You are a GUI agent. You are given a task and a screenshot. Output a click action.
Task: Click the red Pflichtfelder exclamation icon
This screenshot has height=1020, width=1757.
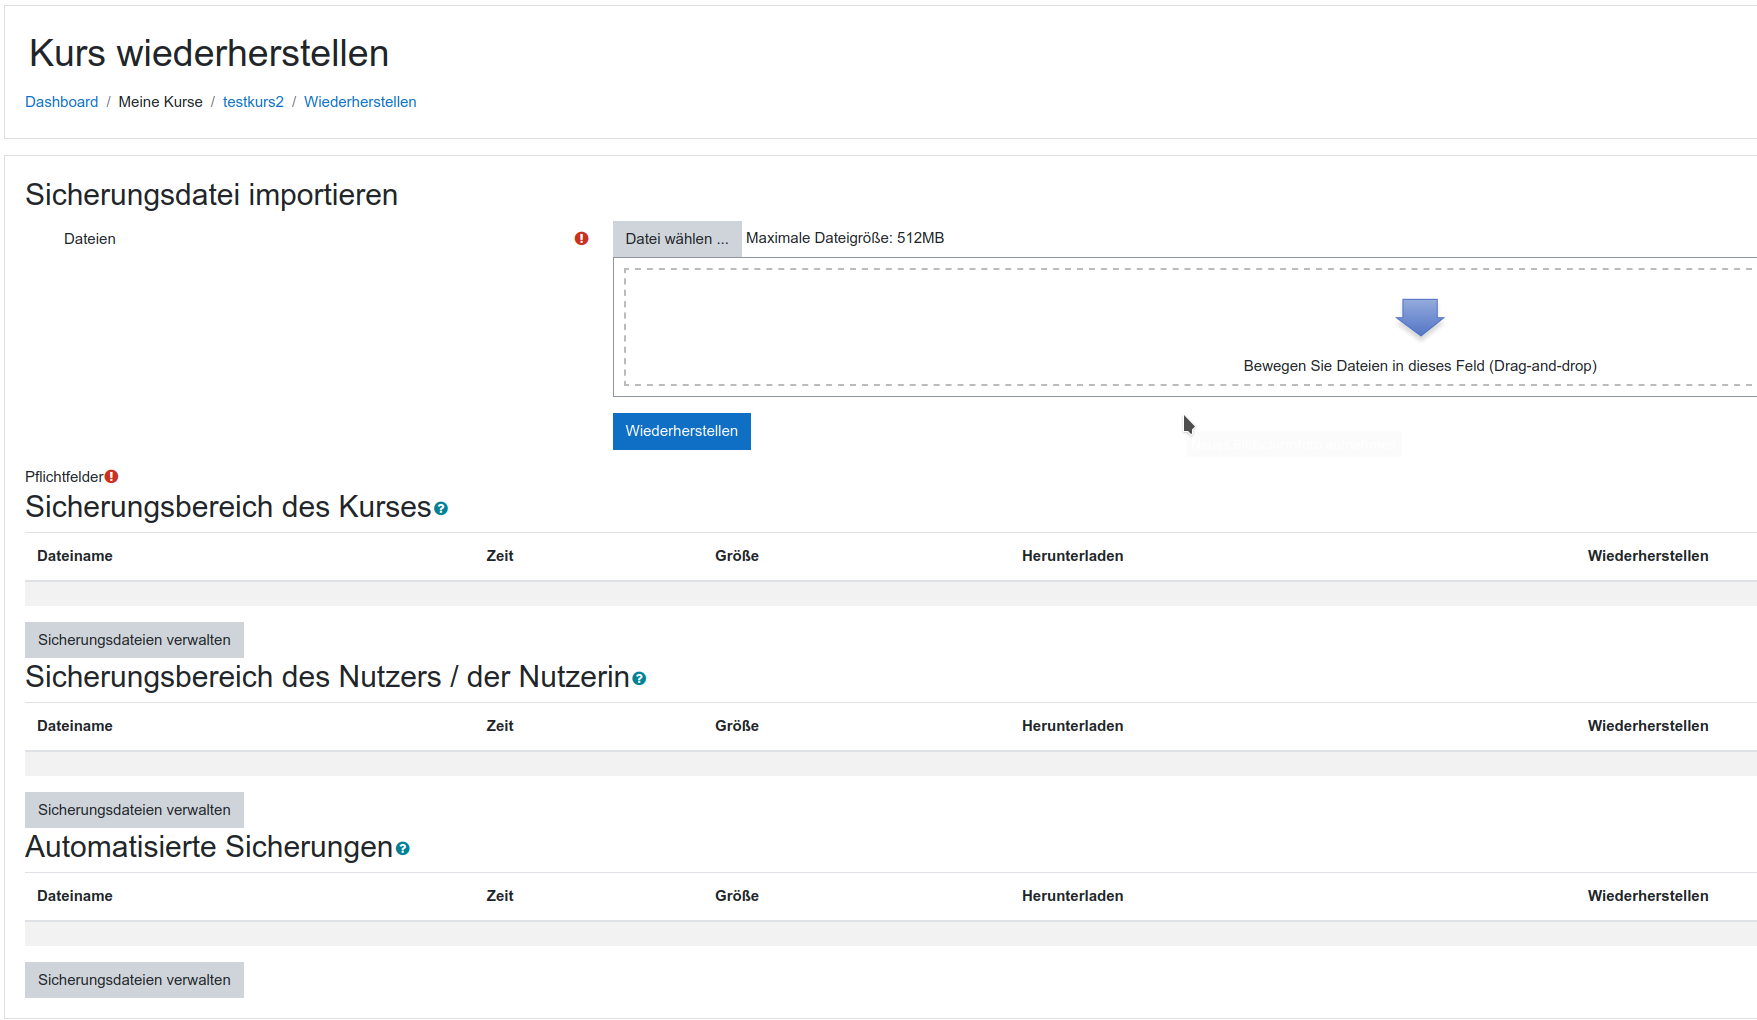(x=112, y=477)
